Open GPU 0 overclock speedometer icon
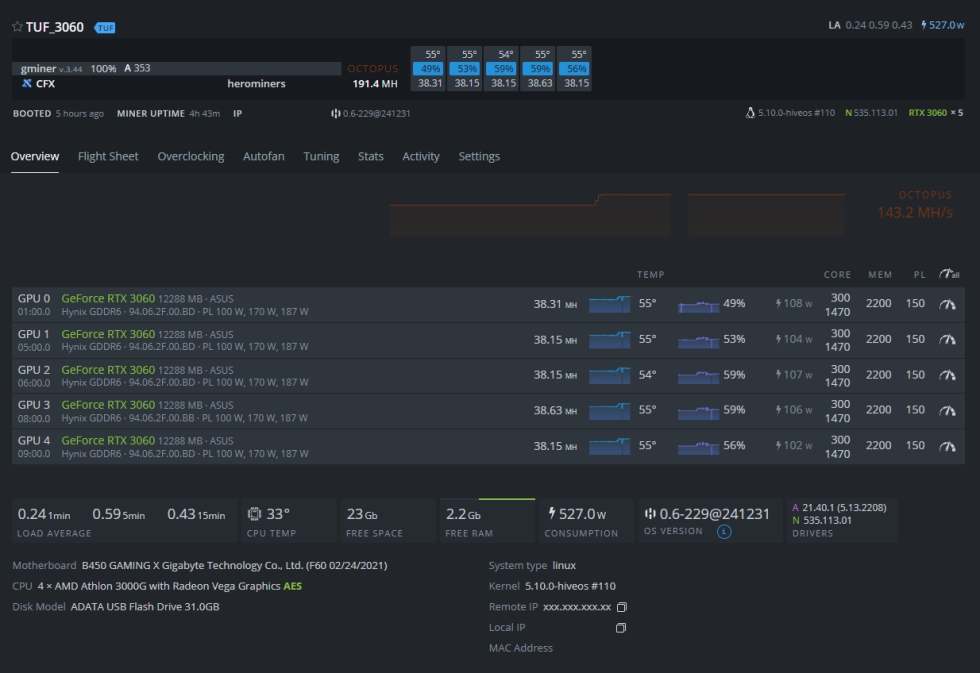 tap(948, 304)
